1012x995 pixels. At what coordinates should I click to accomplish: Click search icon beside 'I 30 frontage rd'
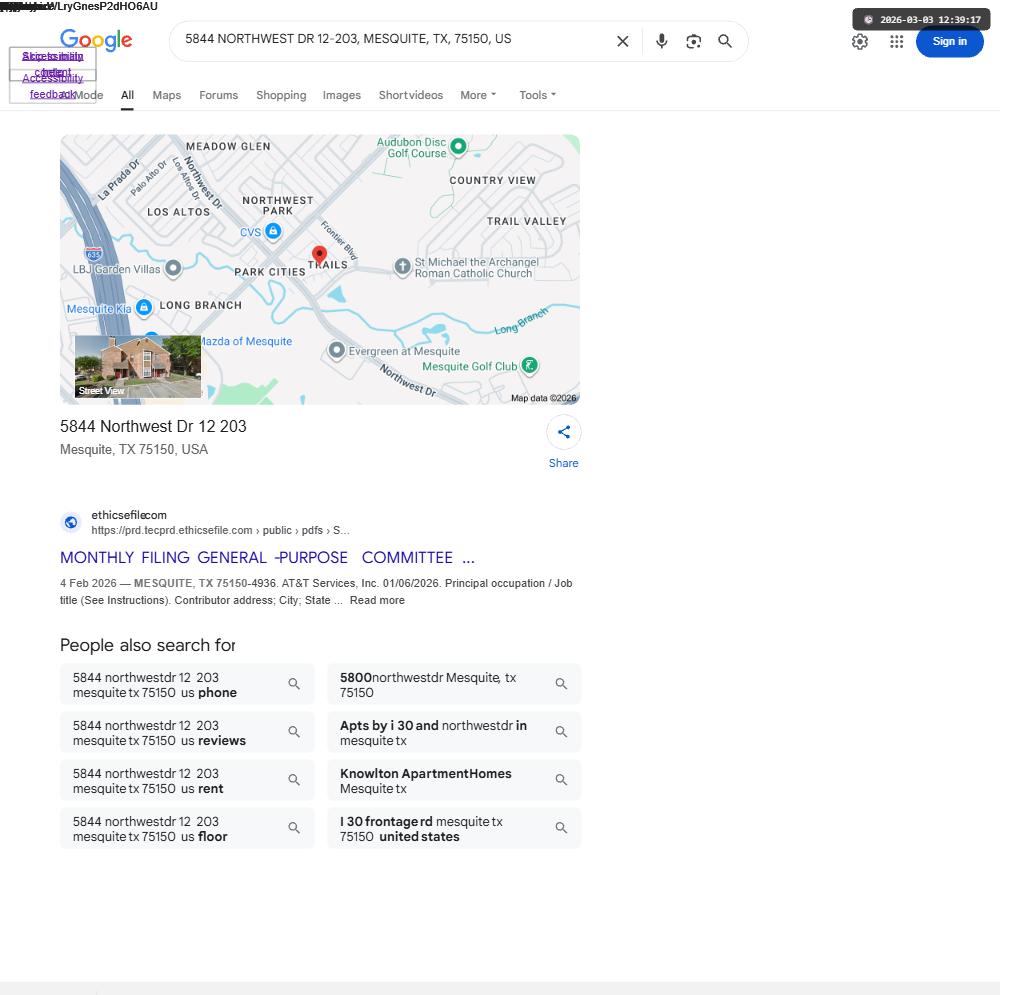(x=561, y=828)
